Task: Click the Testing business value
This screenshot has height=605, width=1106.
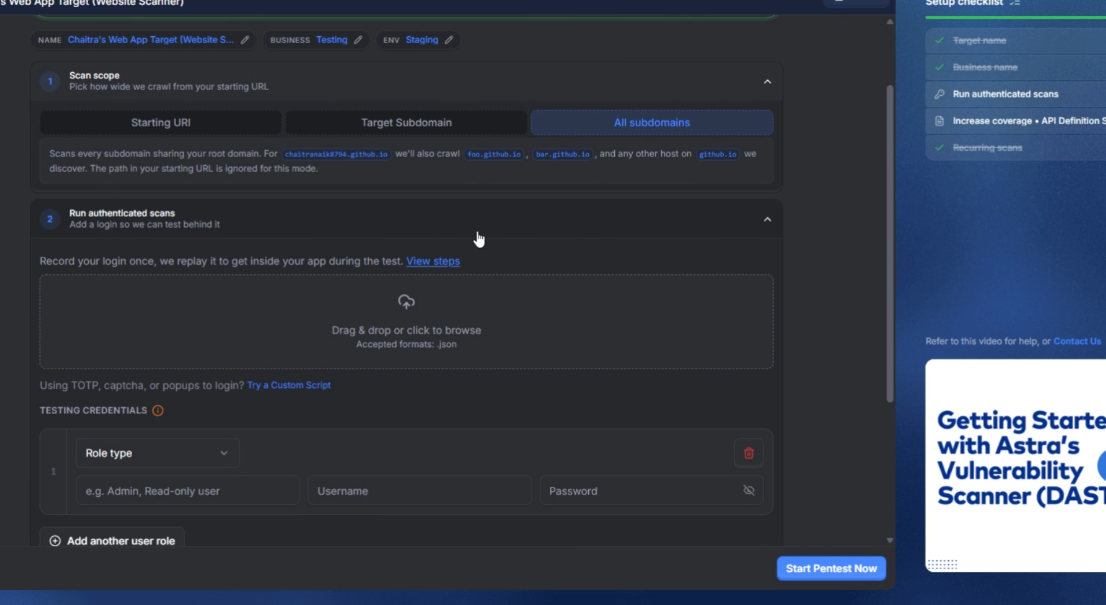Action: 332,40
